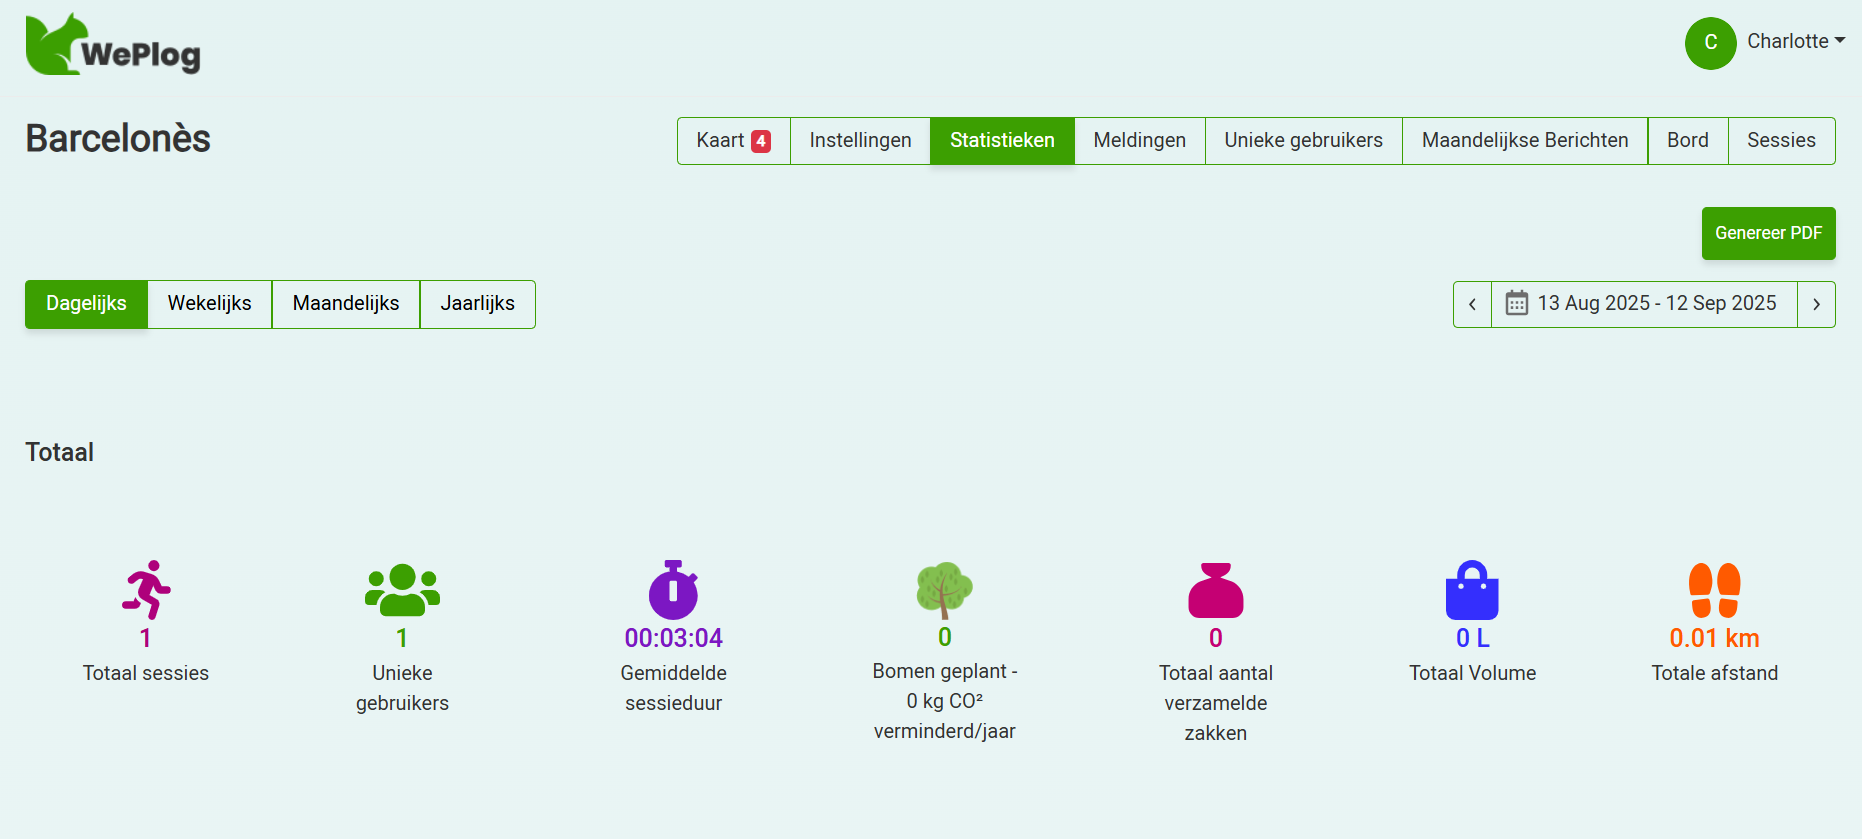Click the Genereer PDF button
The width and height of the screenshot is (1862, 839).
[1768, 233]
